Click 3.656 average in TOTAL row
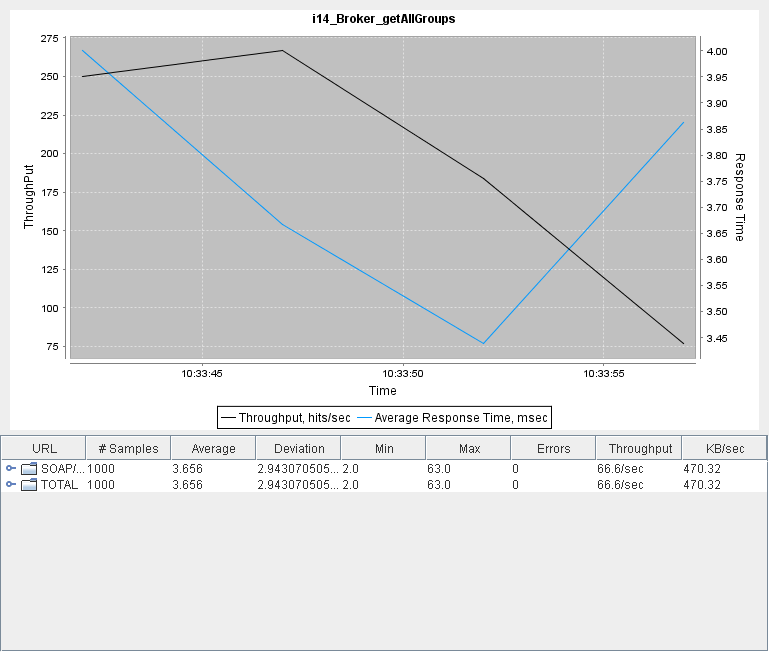This screenshot has width=769, height=652. pyautogui.click(x=187, y=485)
